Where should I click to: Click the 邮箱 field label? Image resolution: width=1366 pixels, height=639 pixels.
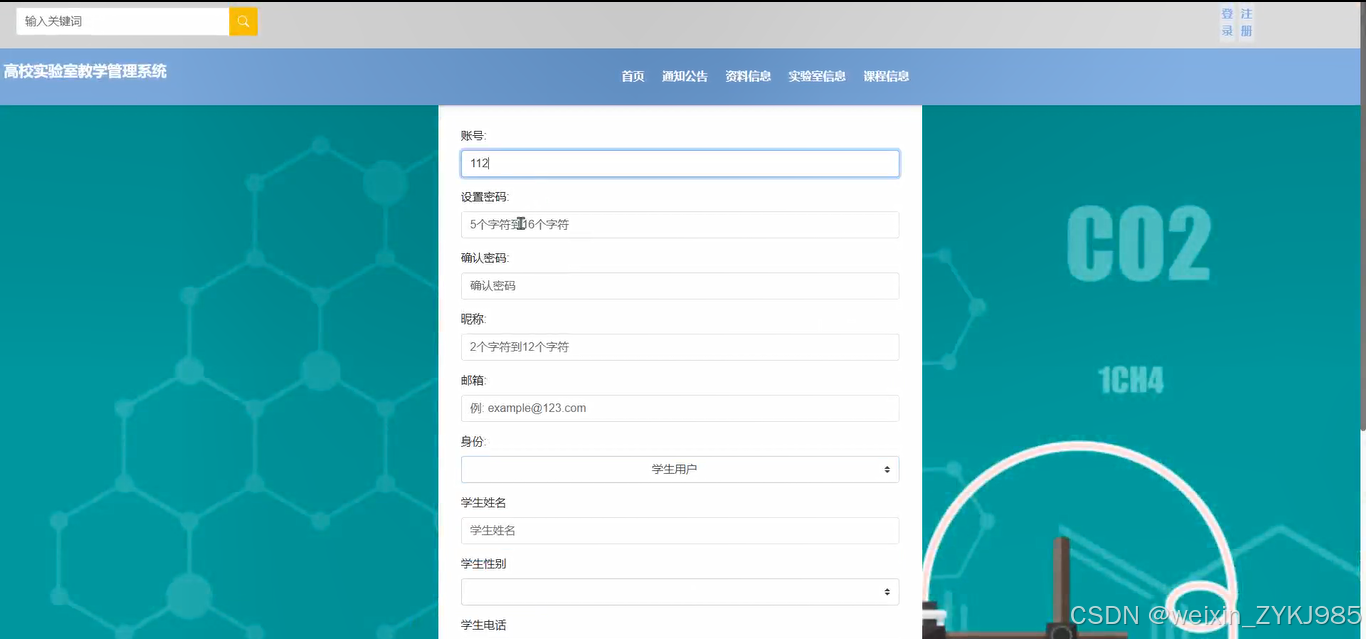pyautogui.click(x=474, y=380)
